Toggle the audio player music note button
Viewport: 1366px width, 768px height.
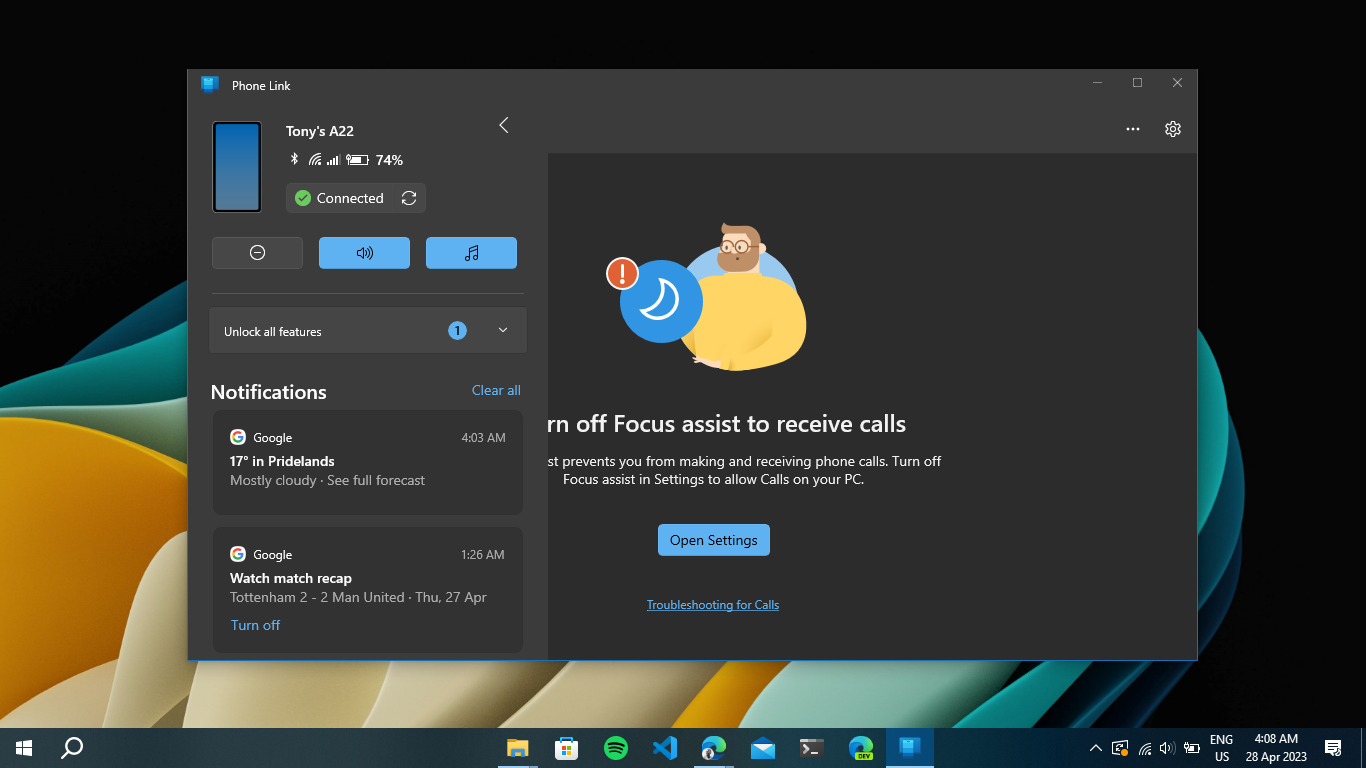point(471,253)
